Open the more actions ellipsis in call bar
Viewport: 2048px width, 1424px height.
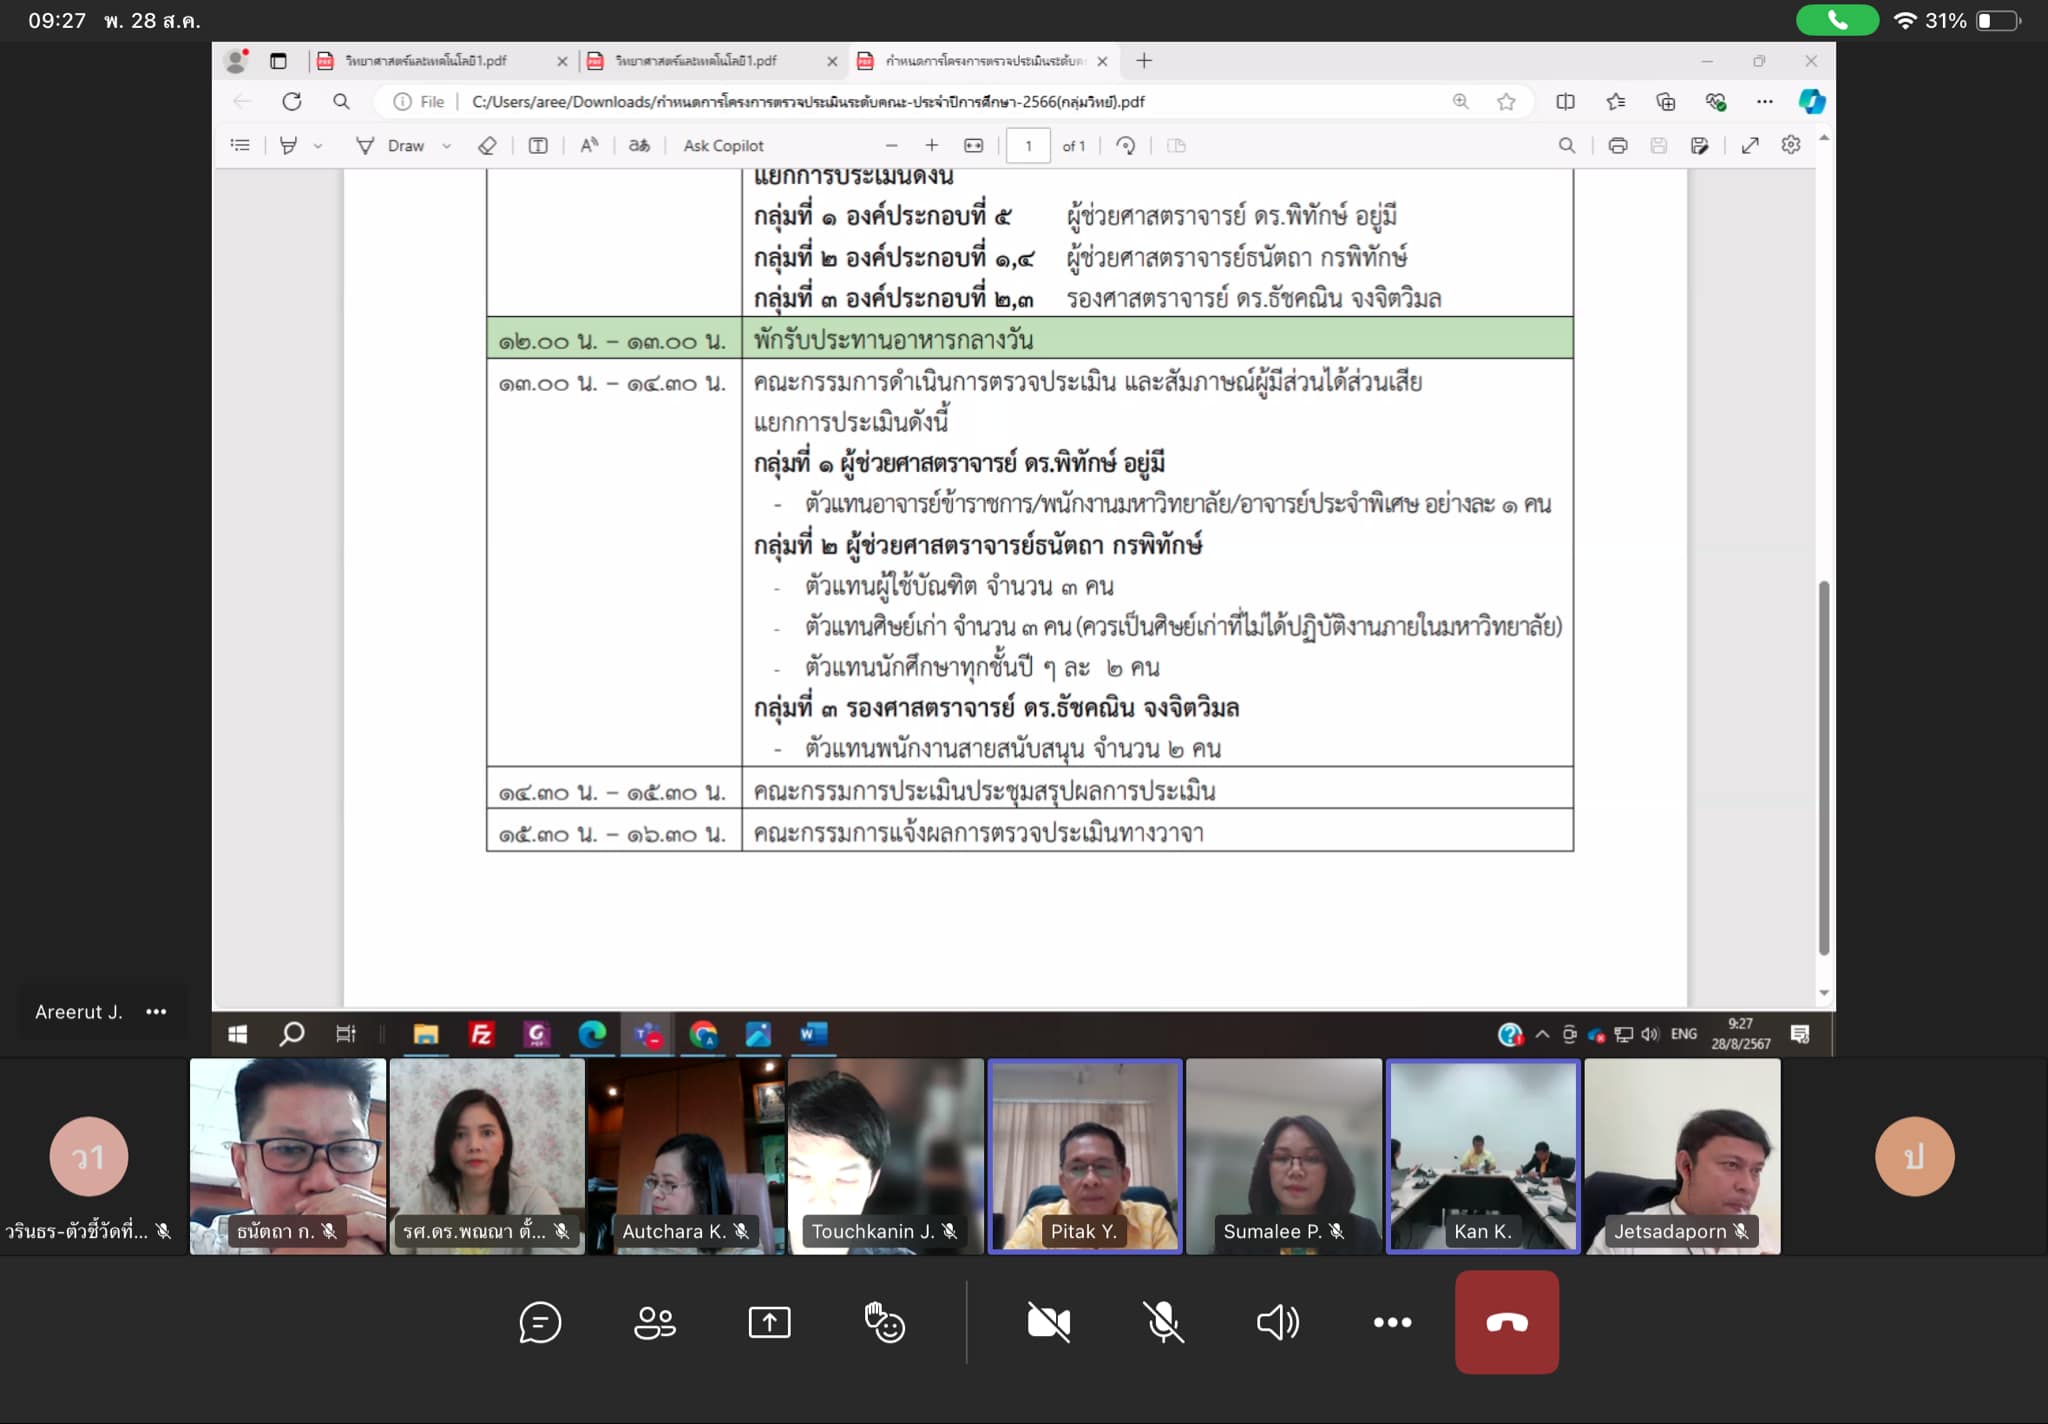[1392, 1322]
